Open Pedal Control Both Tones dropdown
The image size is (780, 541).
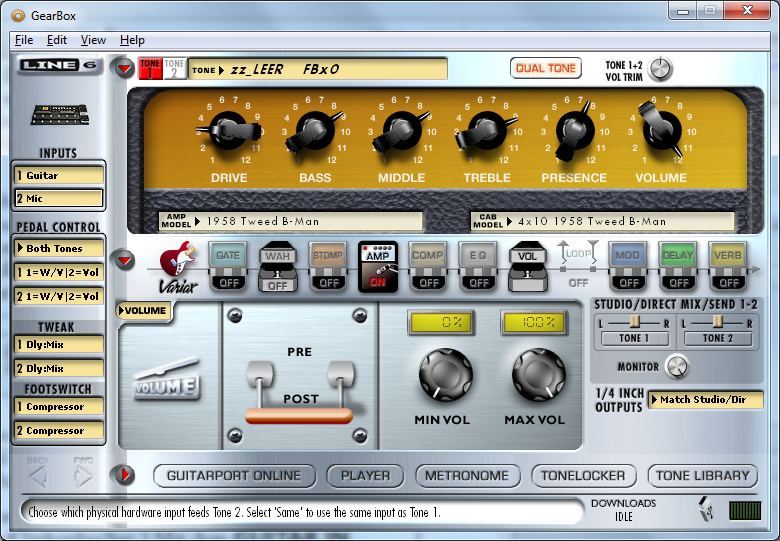[59, 248]
